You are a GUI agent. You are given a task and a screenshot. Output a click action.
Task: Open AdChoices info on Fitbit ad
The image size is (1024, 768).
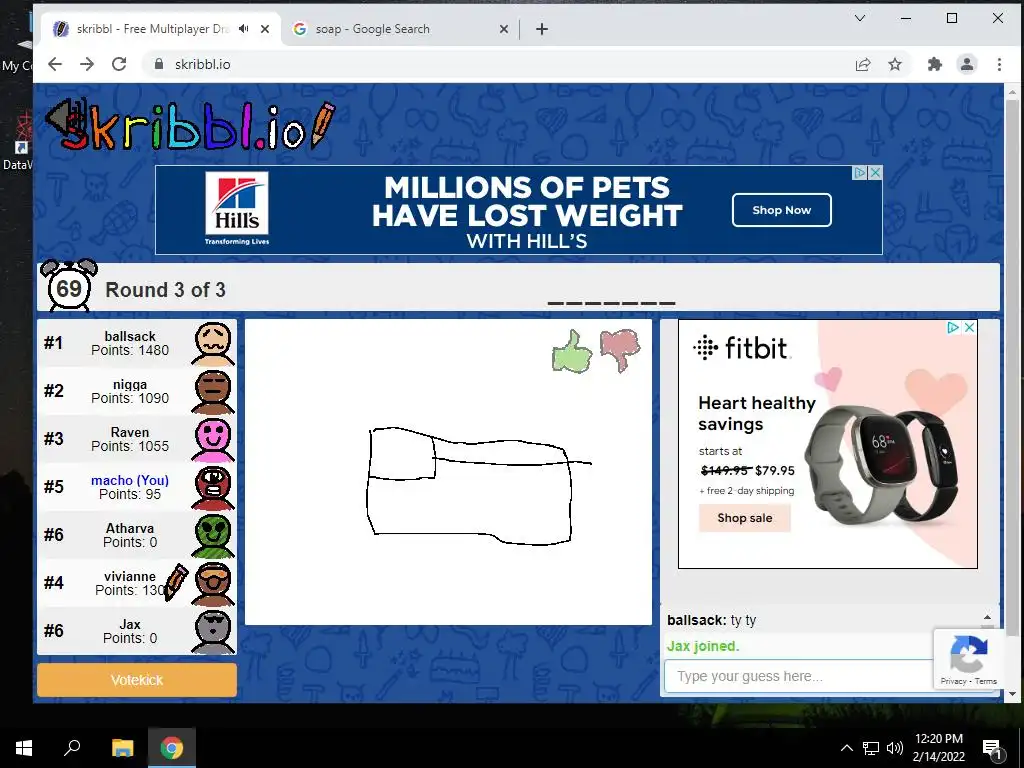953,327
